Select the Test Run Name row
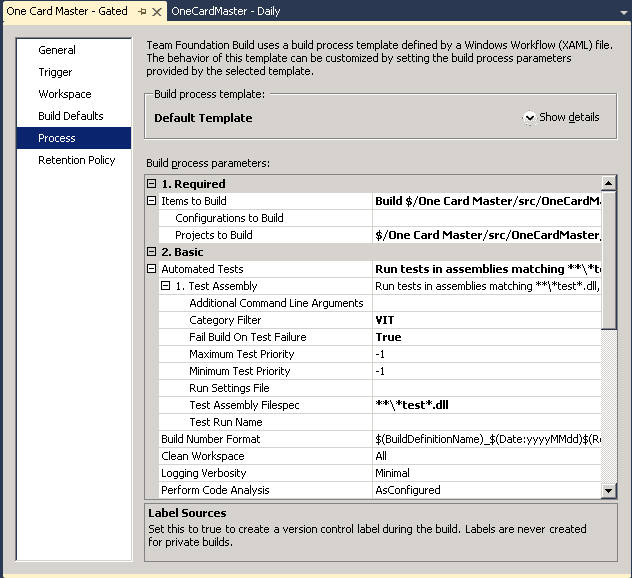Image resolution: width=632 pixels, height=578 pixels. (x=380, y=422)
